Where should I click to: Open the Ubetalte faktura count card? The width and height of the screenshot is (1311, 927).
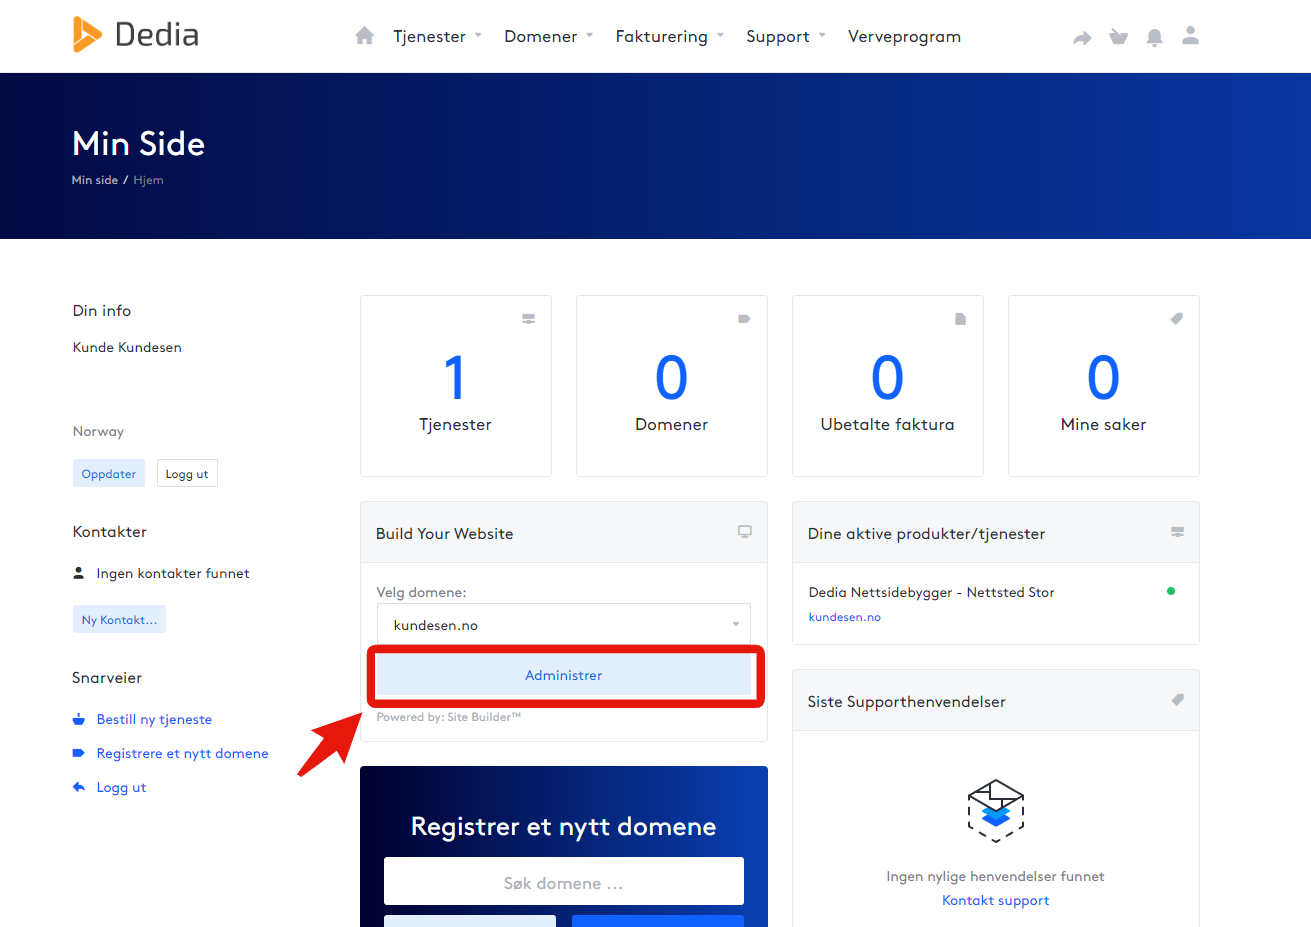coord(888,386)
